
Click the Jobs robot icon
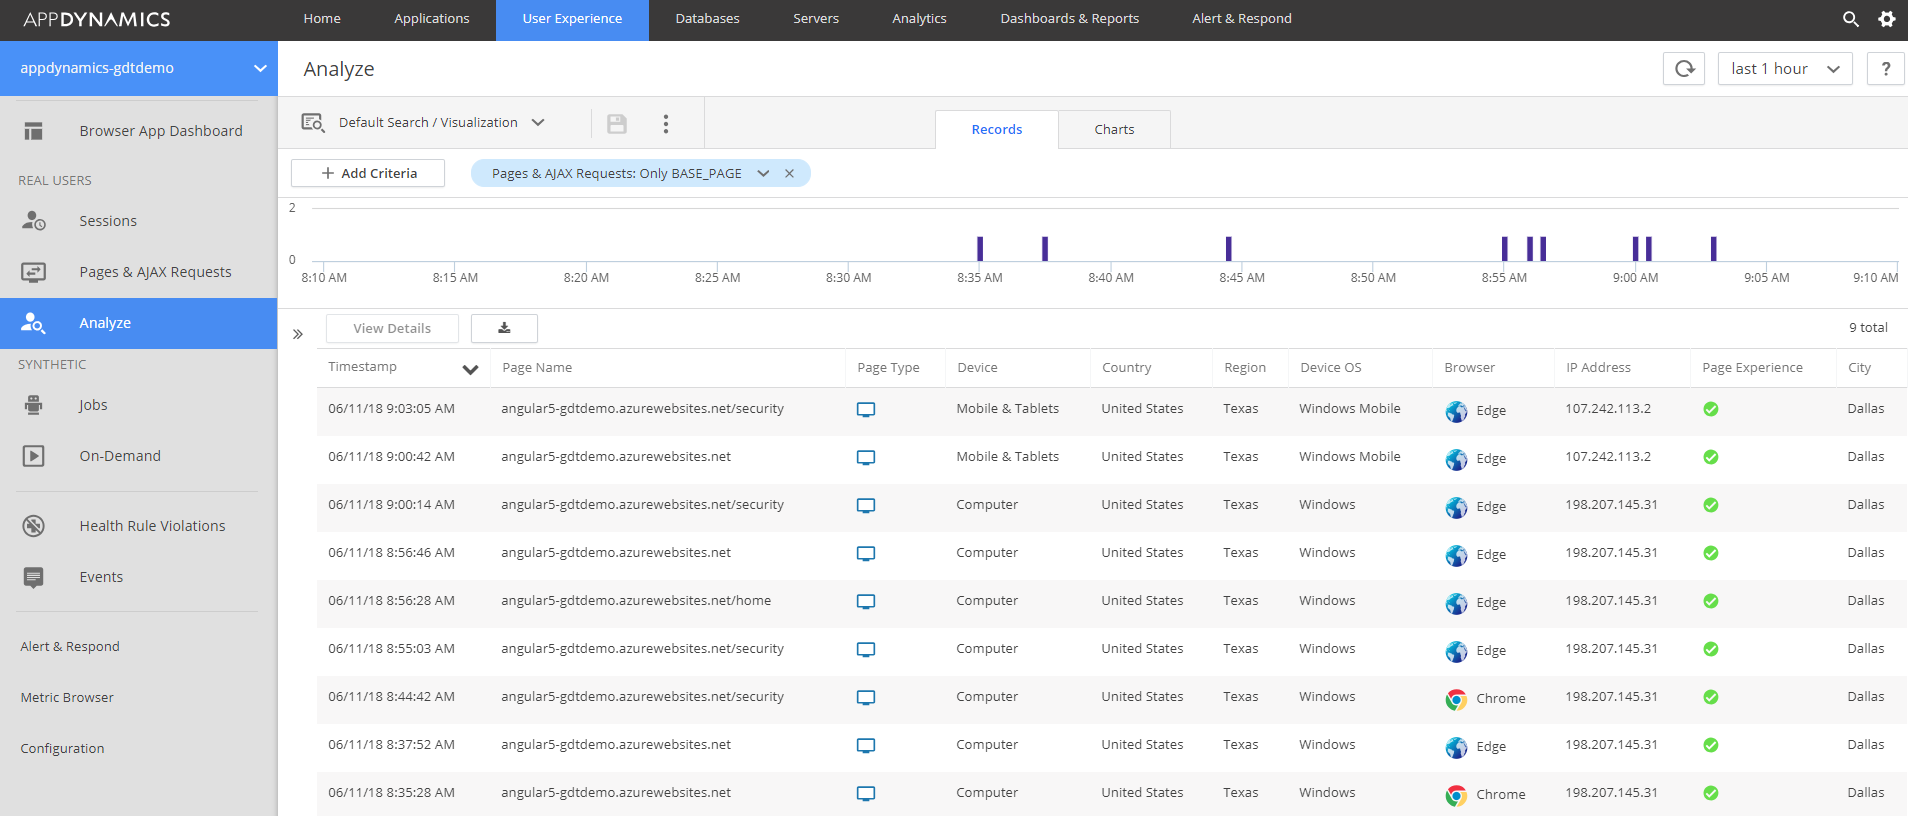(34, 405)
